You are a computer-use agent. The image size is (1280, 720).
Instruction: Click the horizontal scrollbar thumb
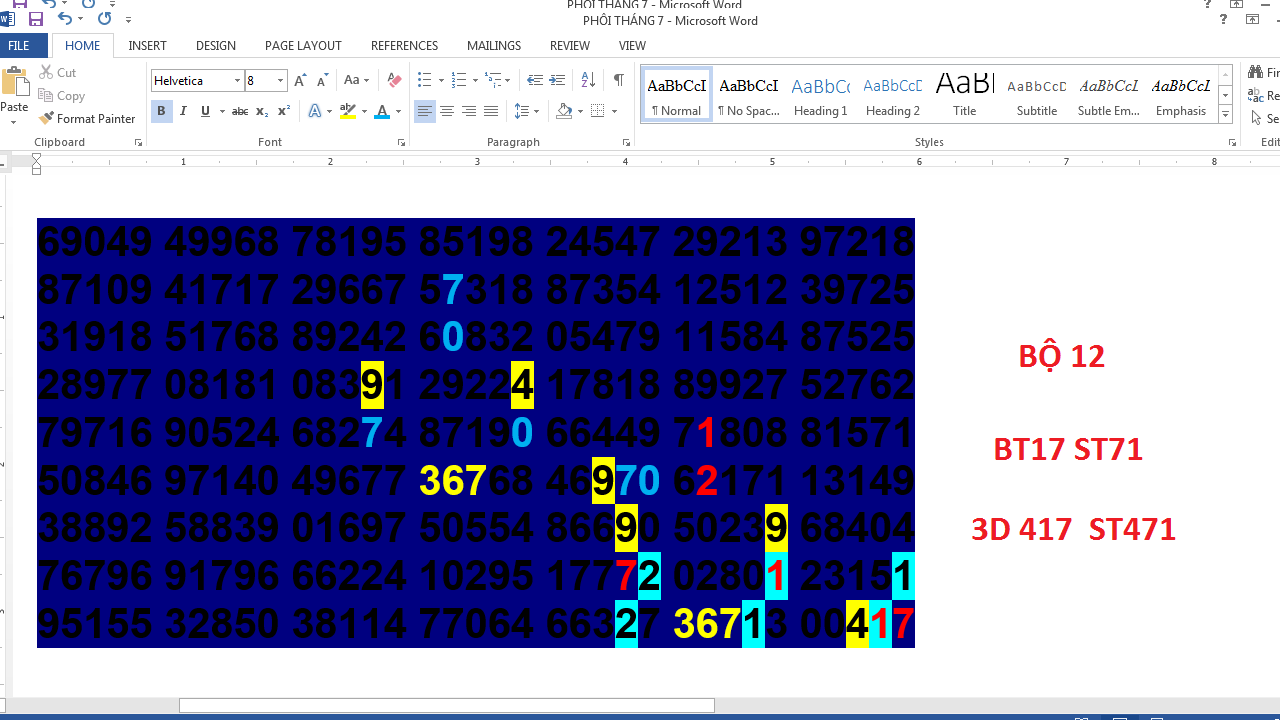click(x=447, y=705)
